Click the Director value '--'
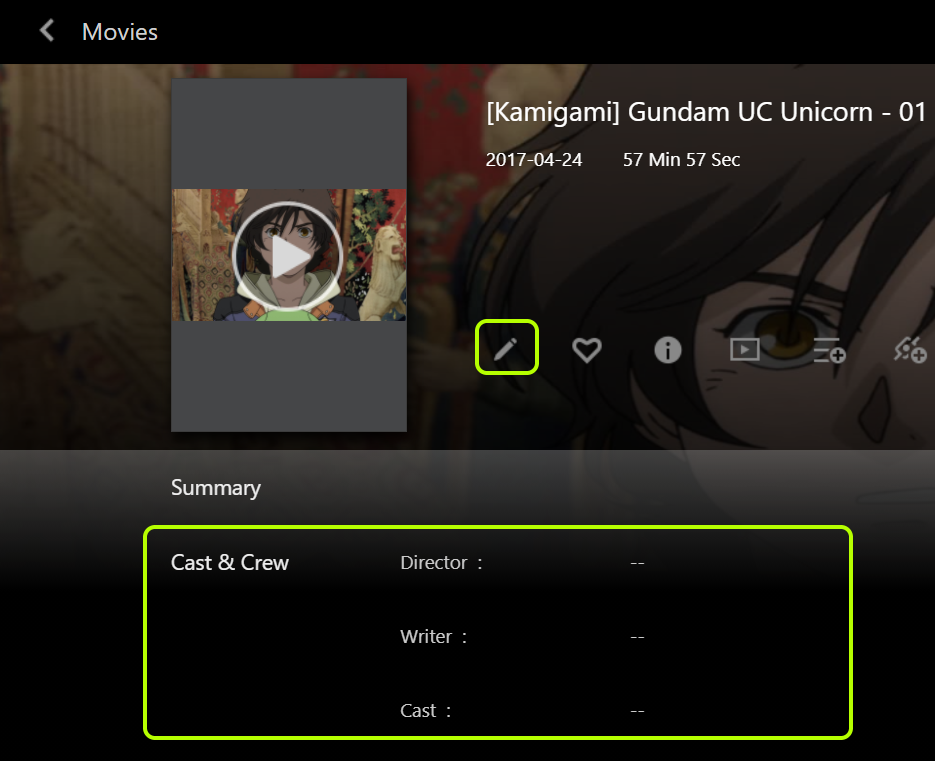This screenshot has height=761, width=935. tap(637, 563)
